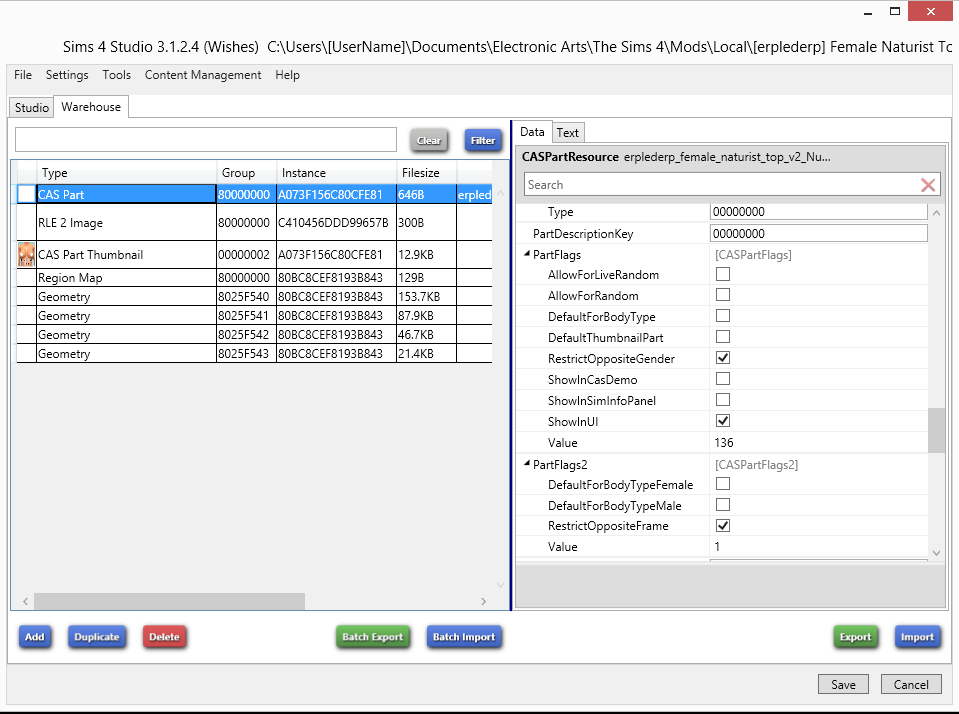The height and width of the screenshot is (714, 959).
Task: Collapse the PartFlags group
Action: tap(527, 254)
